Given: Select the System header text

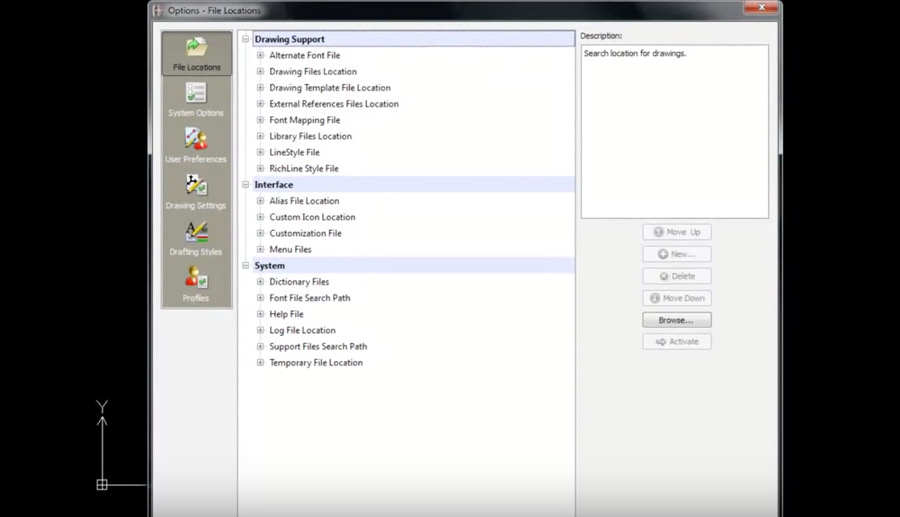Looking at the screenshot, I should tap(270, 266).
